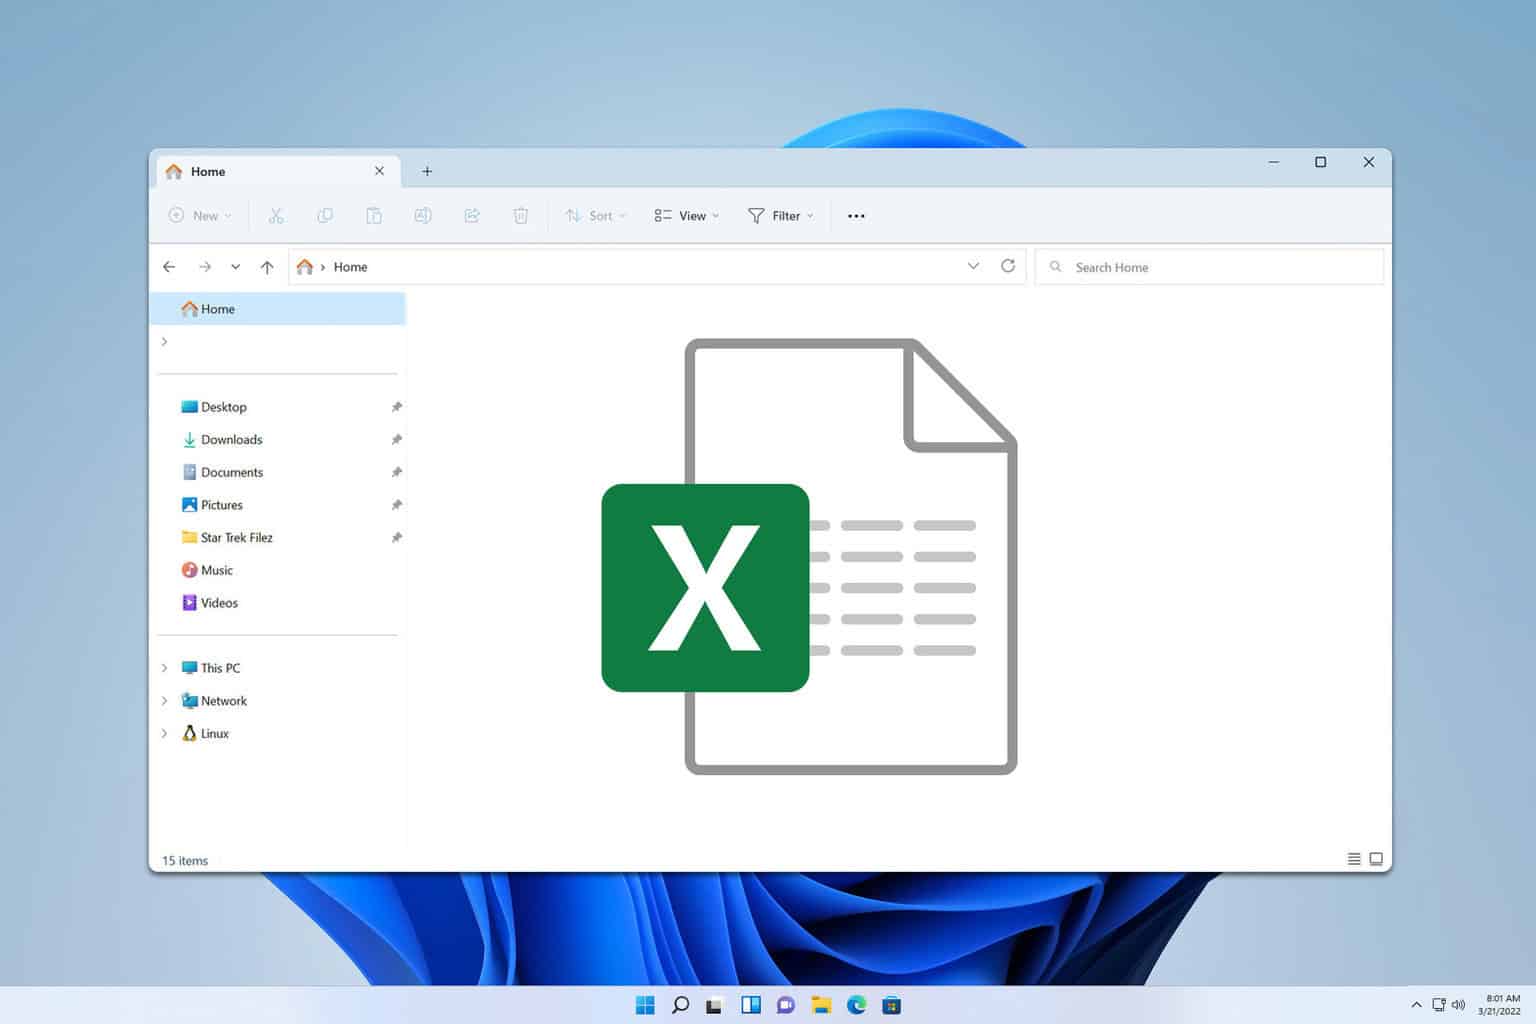This screenshot has height=1024, width=1536.
Task: Go up one folder level
Action: (267, 267)
